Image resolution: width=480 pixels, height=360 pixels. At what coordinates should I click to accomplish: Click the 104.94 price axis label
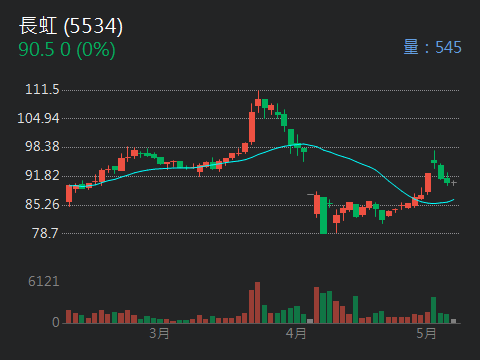(x=38, y=118)
